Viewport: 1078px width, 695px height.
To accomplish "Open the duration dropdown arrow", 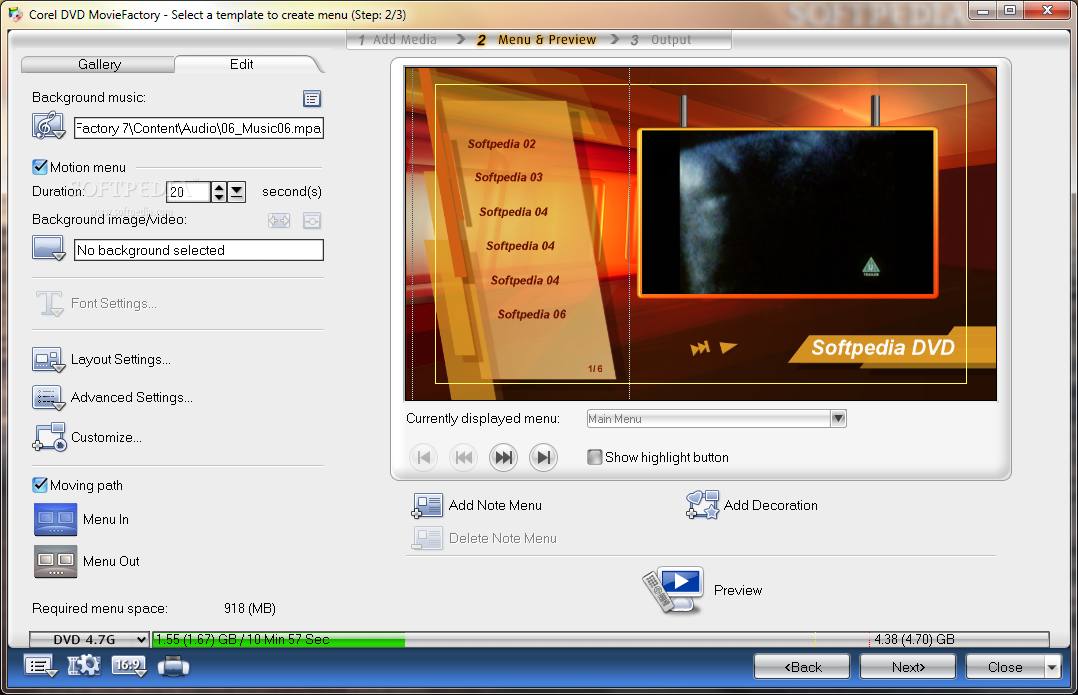I will [x=236, y=192].
